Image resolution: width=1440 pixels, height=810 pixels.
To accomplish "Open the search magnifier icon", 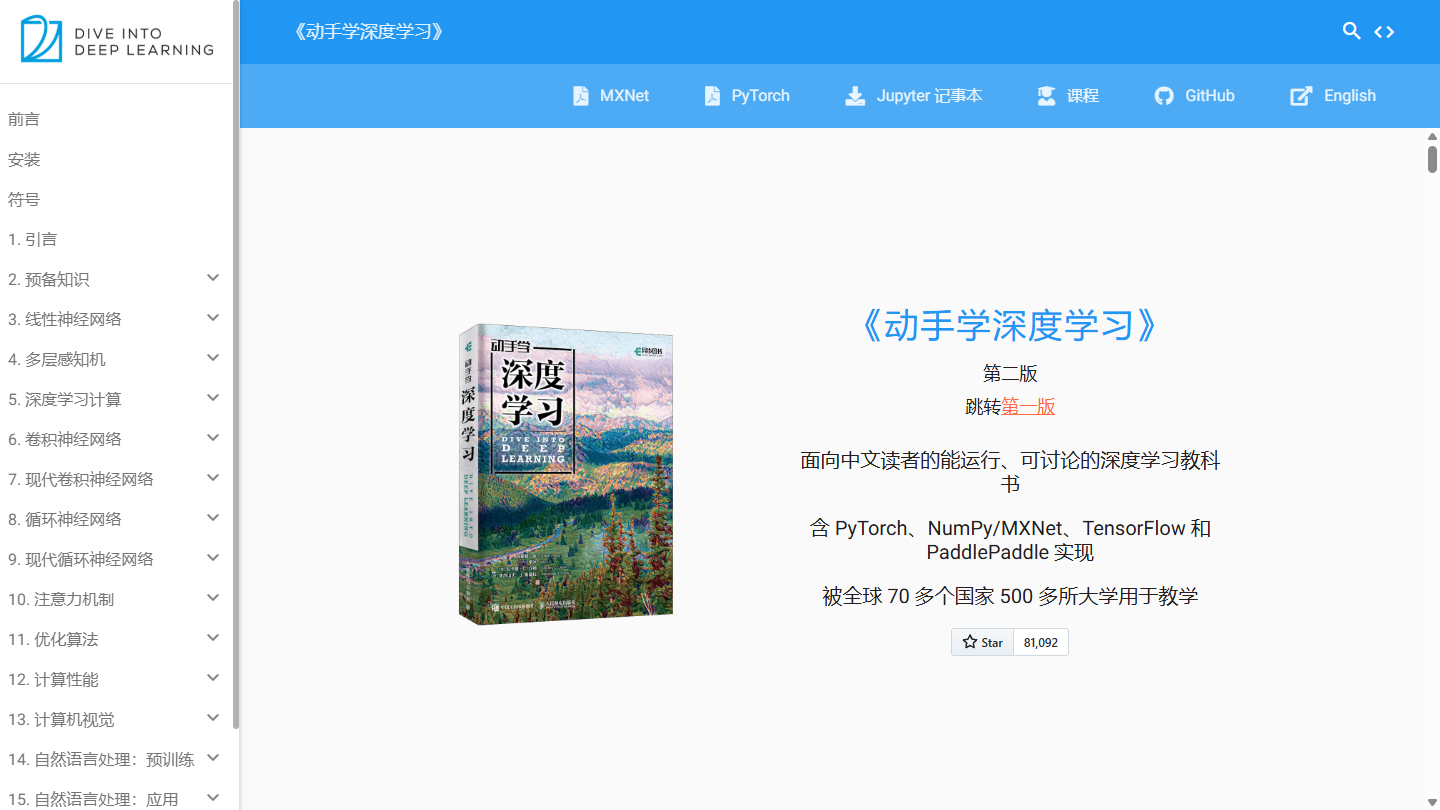I will (1352, 31).
